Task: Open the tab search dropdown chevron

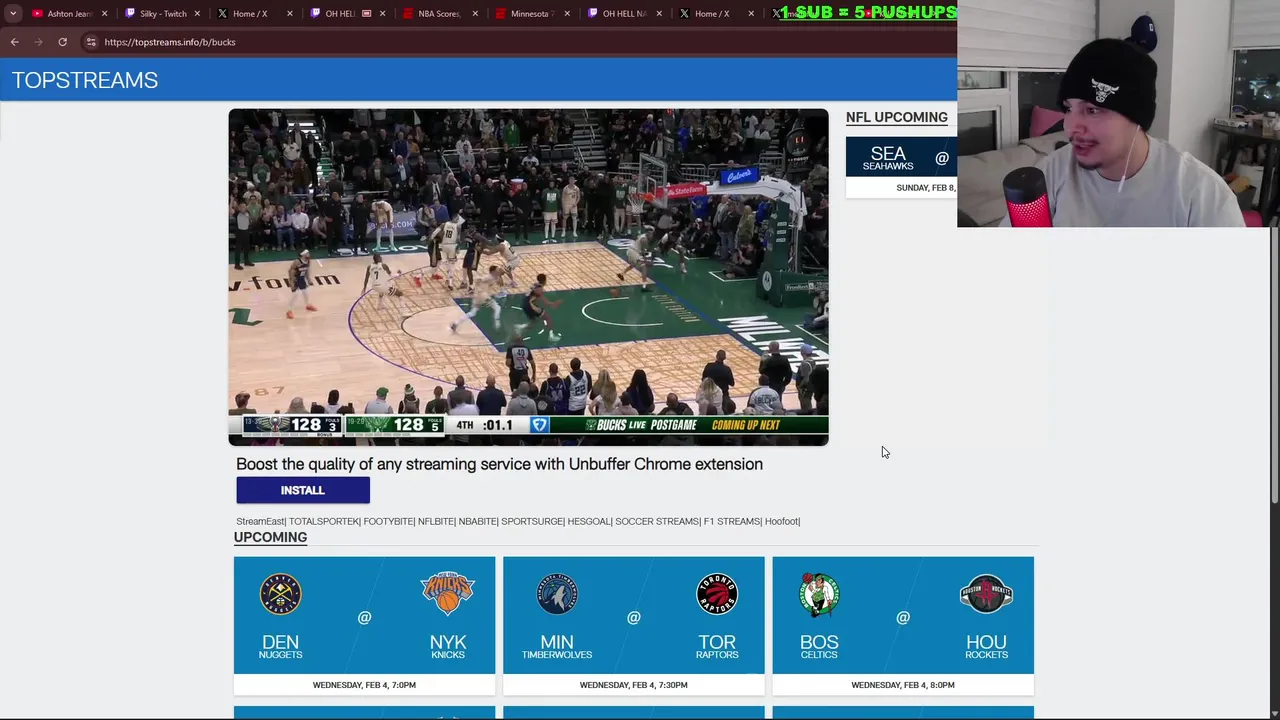Action: (x=13, y=14)
